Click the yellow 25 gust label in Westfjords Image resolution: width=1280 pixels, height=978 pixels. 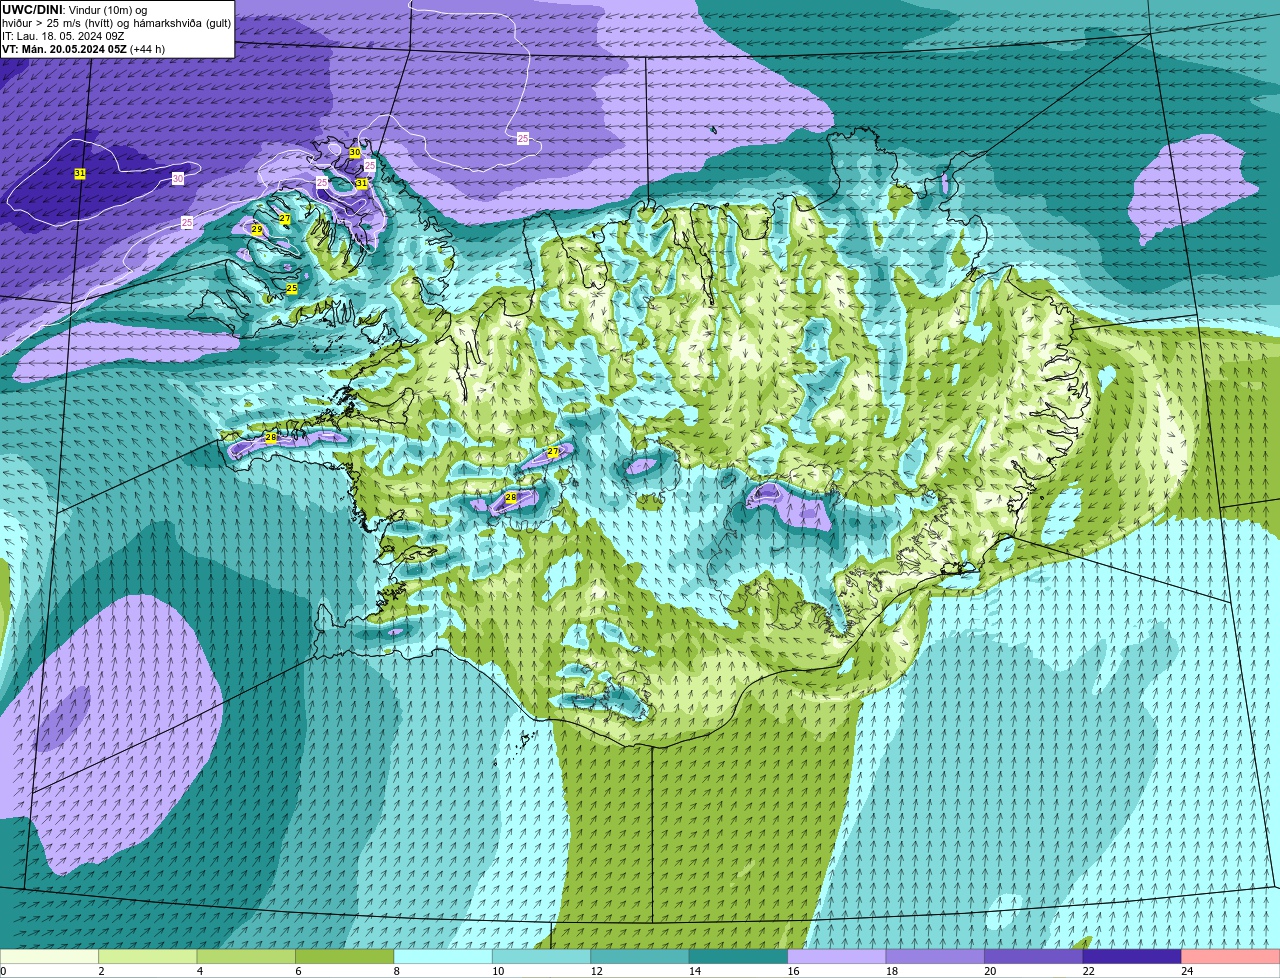click(292, 289)
